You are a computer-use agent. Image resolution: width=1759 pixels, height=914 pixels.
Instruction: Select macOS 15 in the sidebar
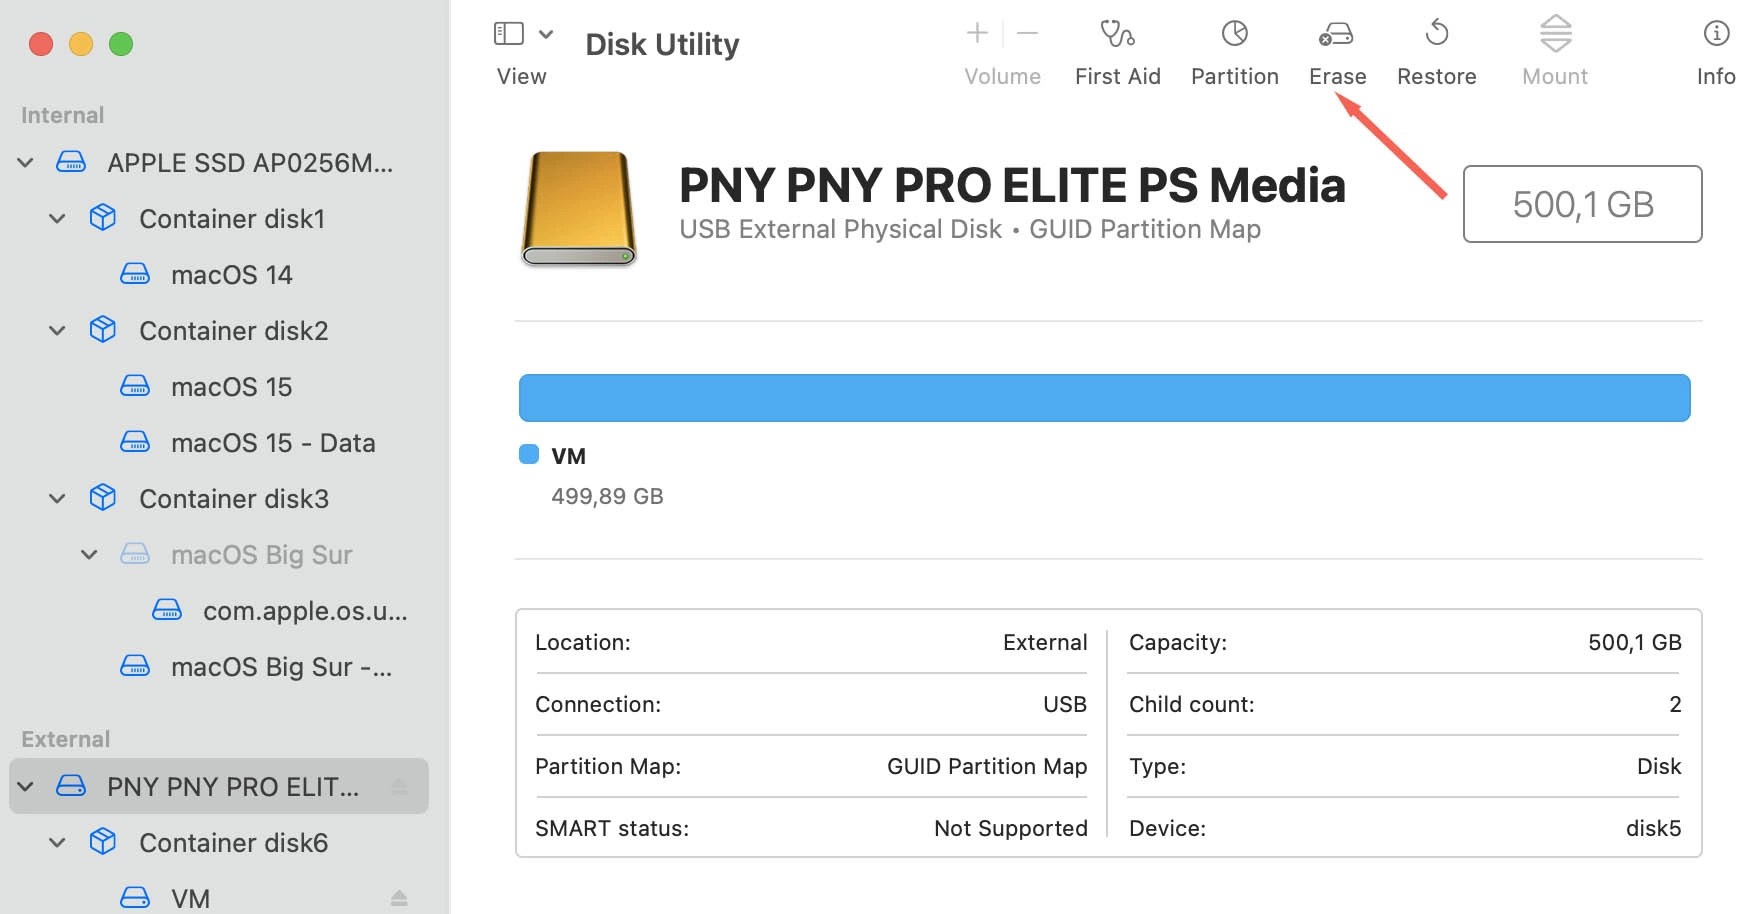232,387
